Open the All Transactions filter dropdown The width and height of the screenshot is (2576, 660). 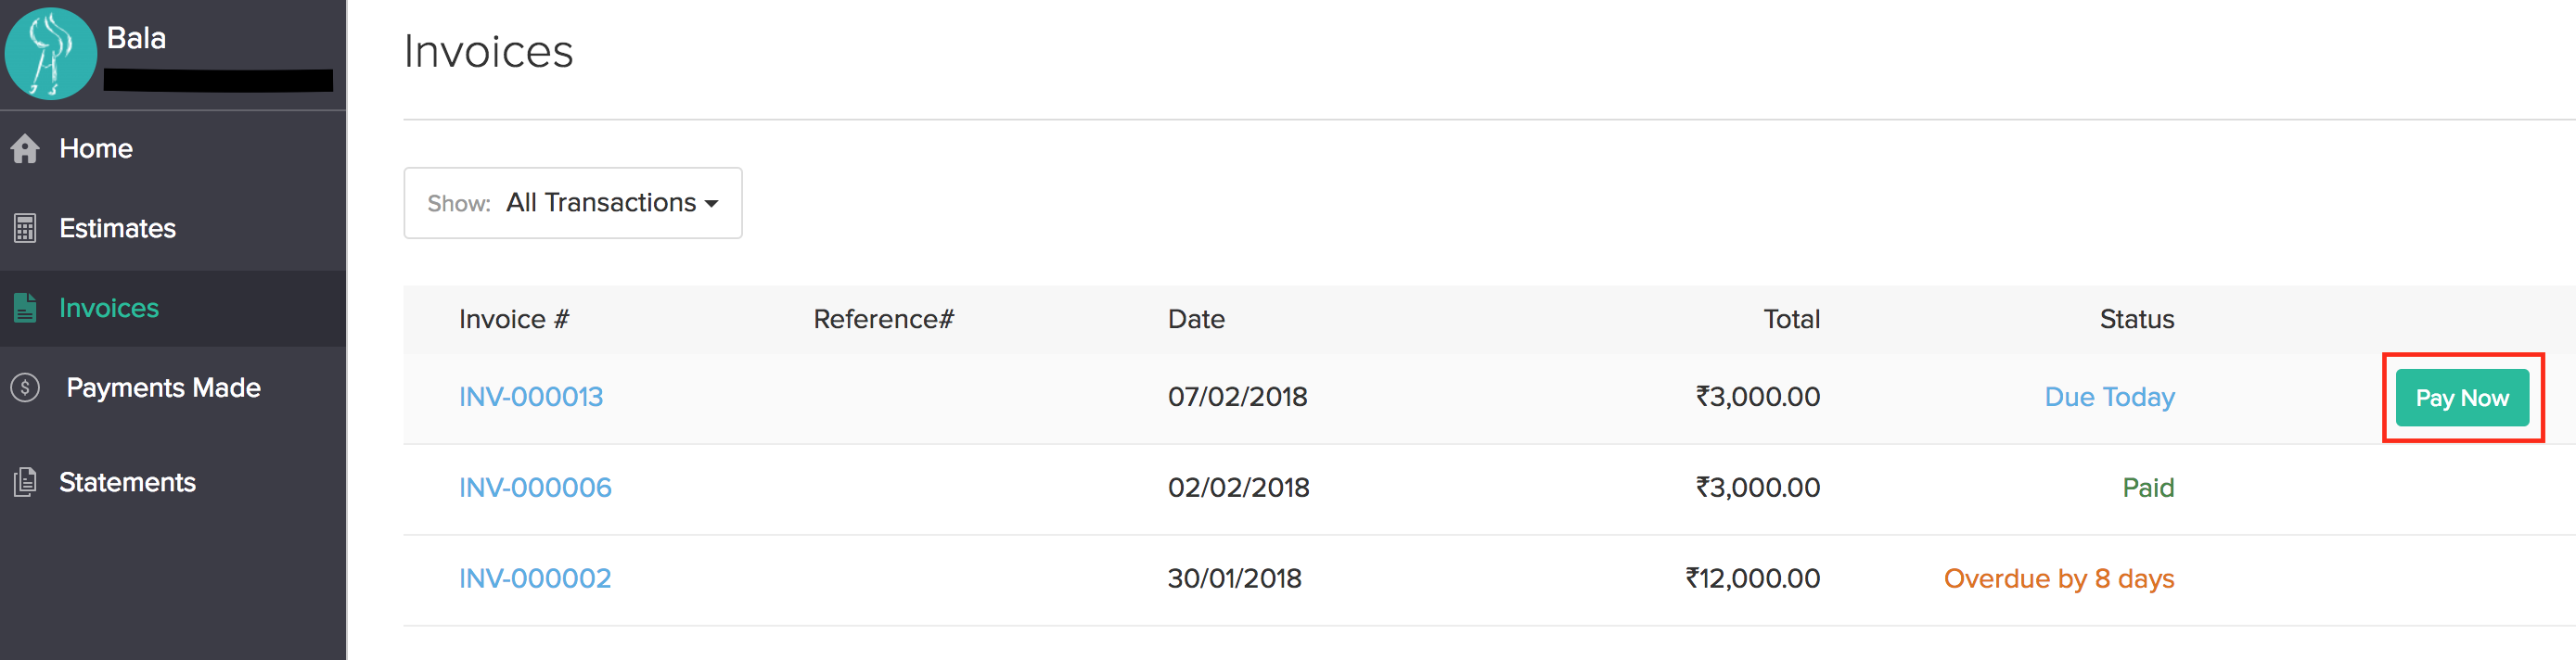(572, 203)
